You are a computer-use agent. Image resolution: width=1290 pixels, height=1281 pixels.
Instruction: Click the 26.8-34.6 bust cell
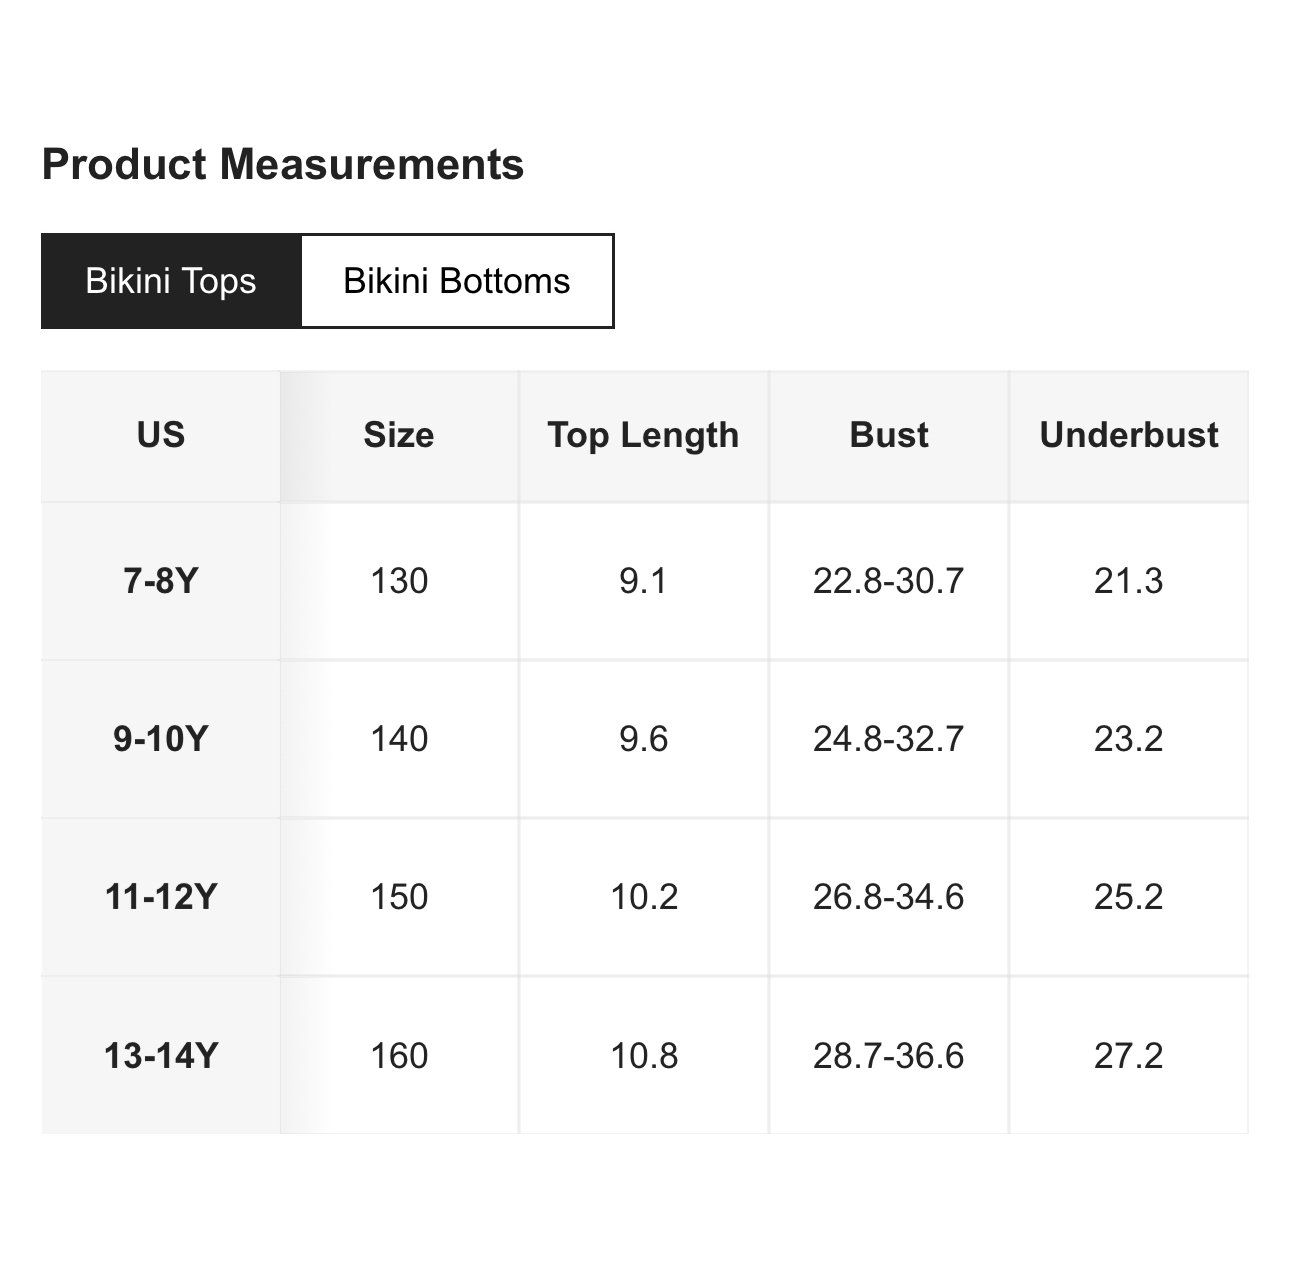(x=889, y=897)
